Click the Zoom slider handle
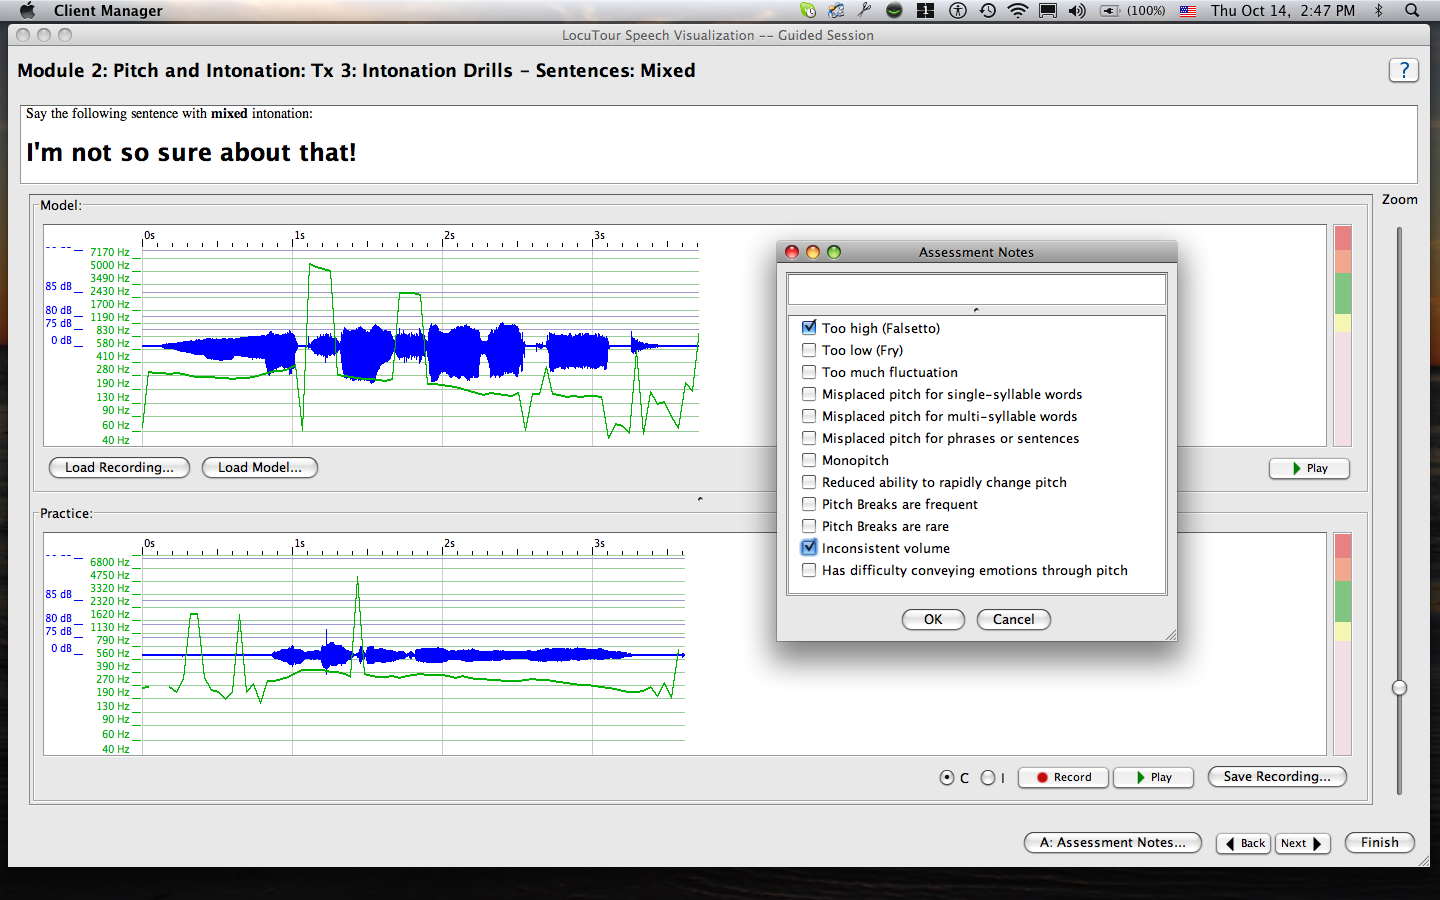This screenshot has width=1440, height=900. [x=1399, y=687]
